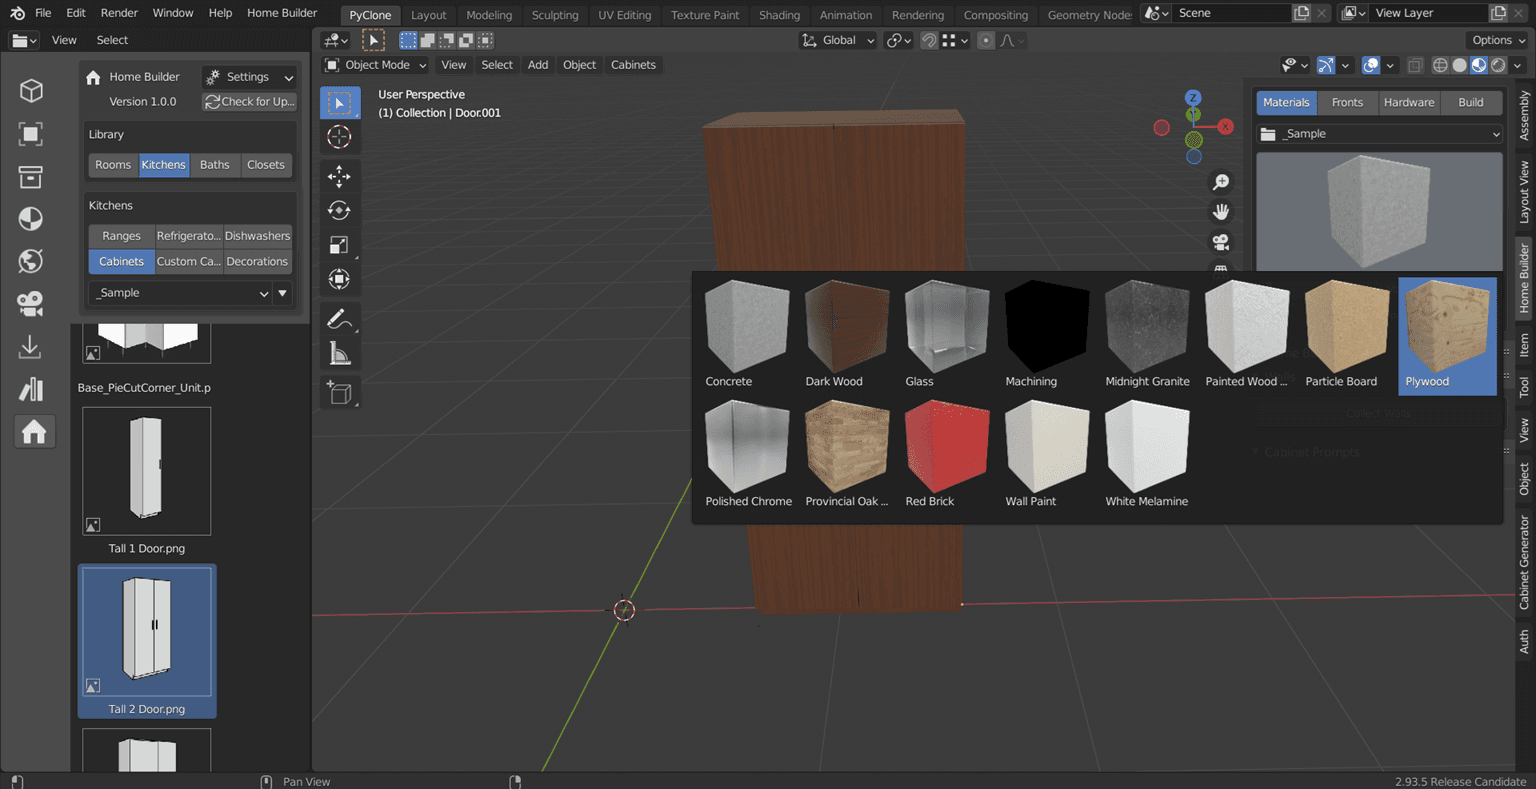Open the Add Cube tool
The height and width of the screenshot is (789, 1536).
pos(339,392)
